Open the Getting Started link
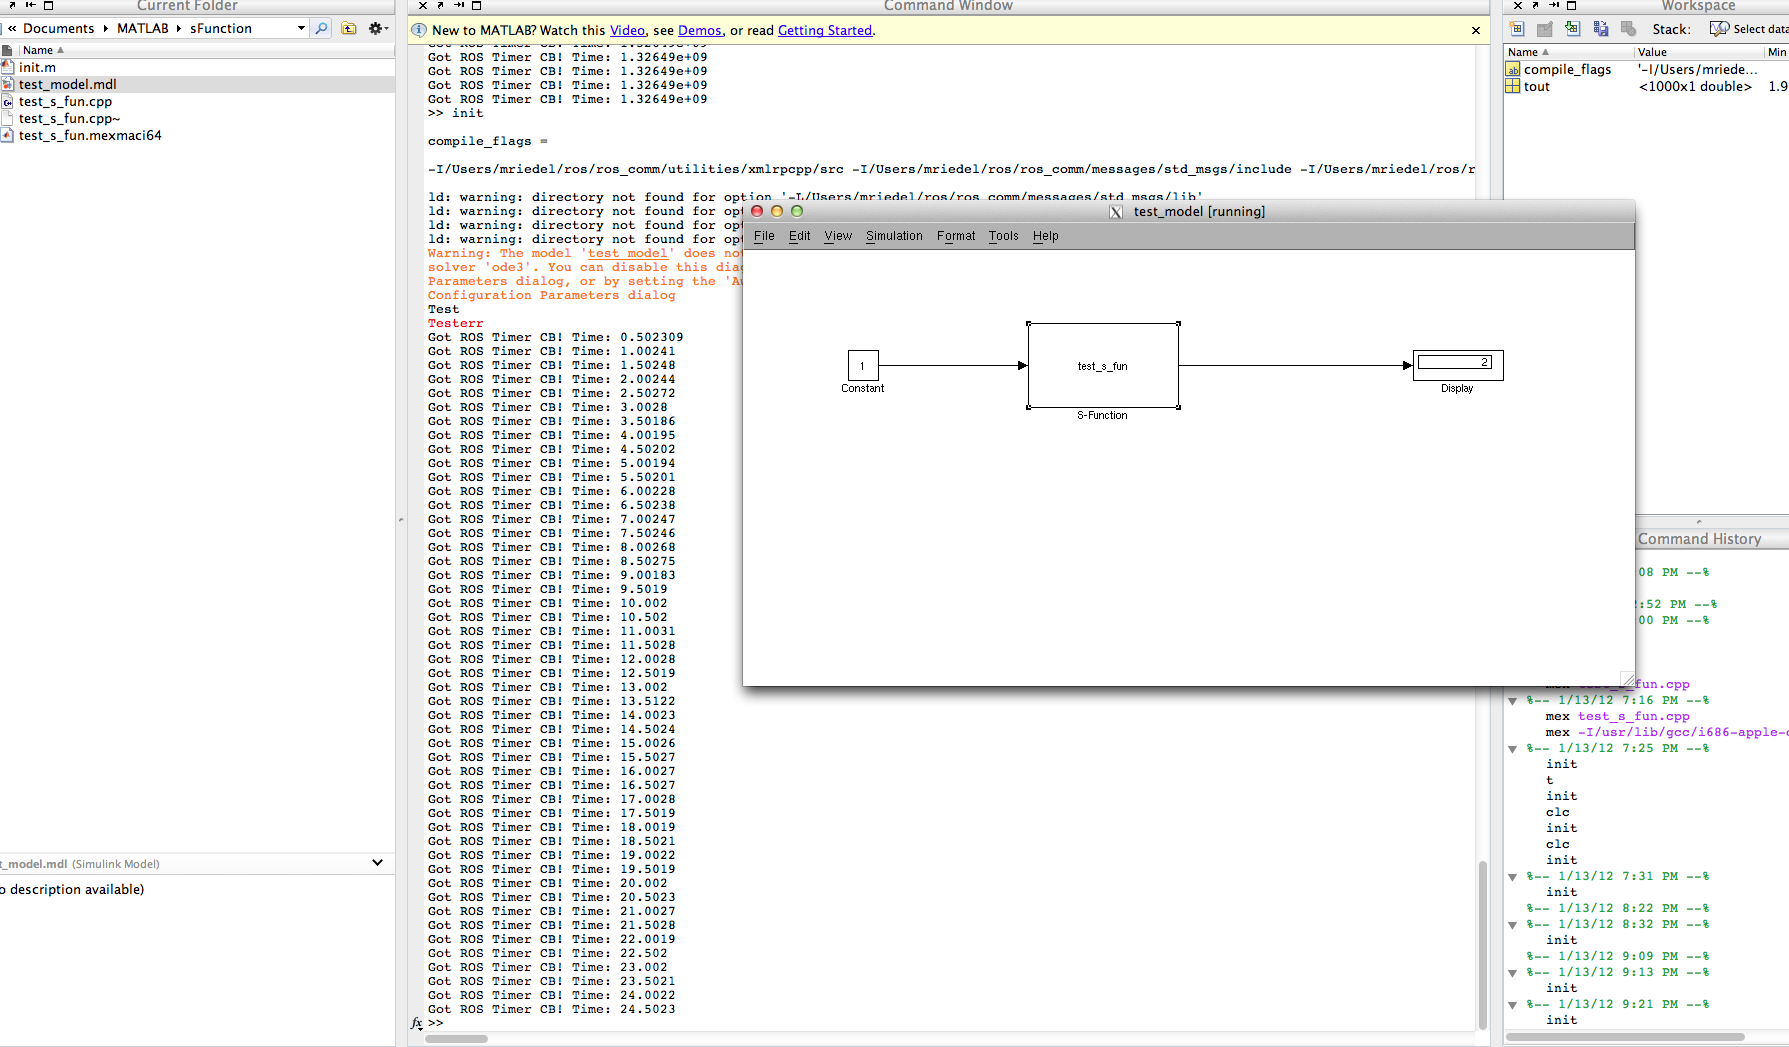This screenshot has height=1047, width=1789. pos(825,30)
